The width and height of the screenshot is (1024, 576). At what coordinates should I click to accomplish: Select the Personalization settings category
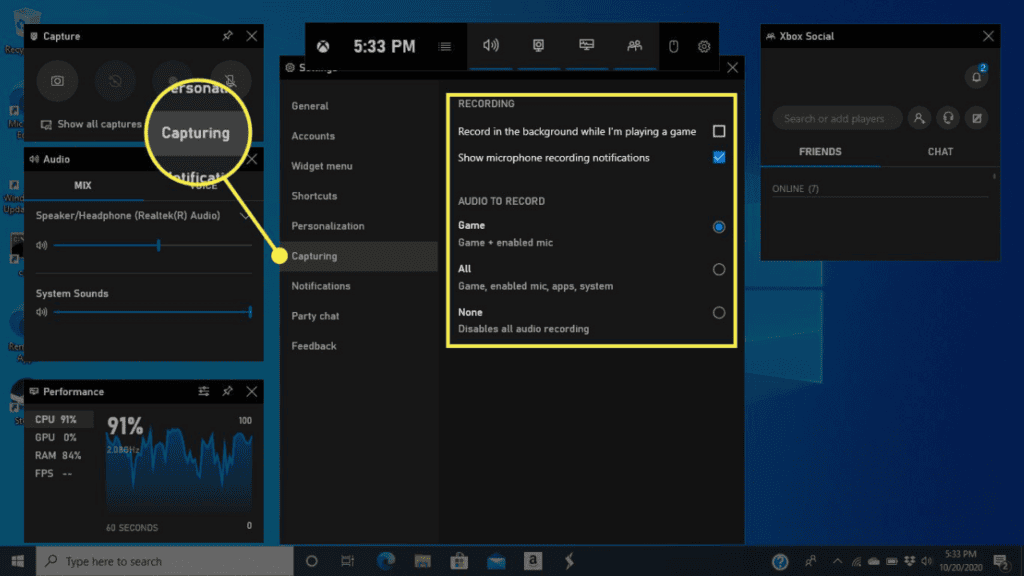pyautogui.click(x=330, y=226)
